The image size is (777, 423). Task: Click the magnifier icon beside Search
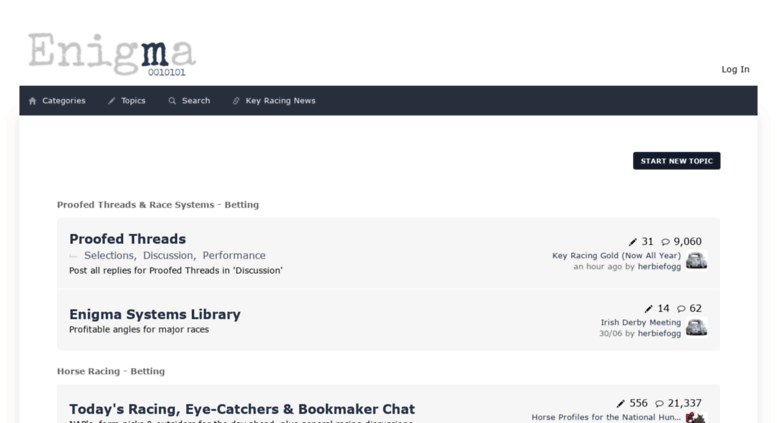tap(172, 101)
